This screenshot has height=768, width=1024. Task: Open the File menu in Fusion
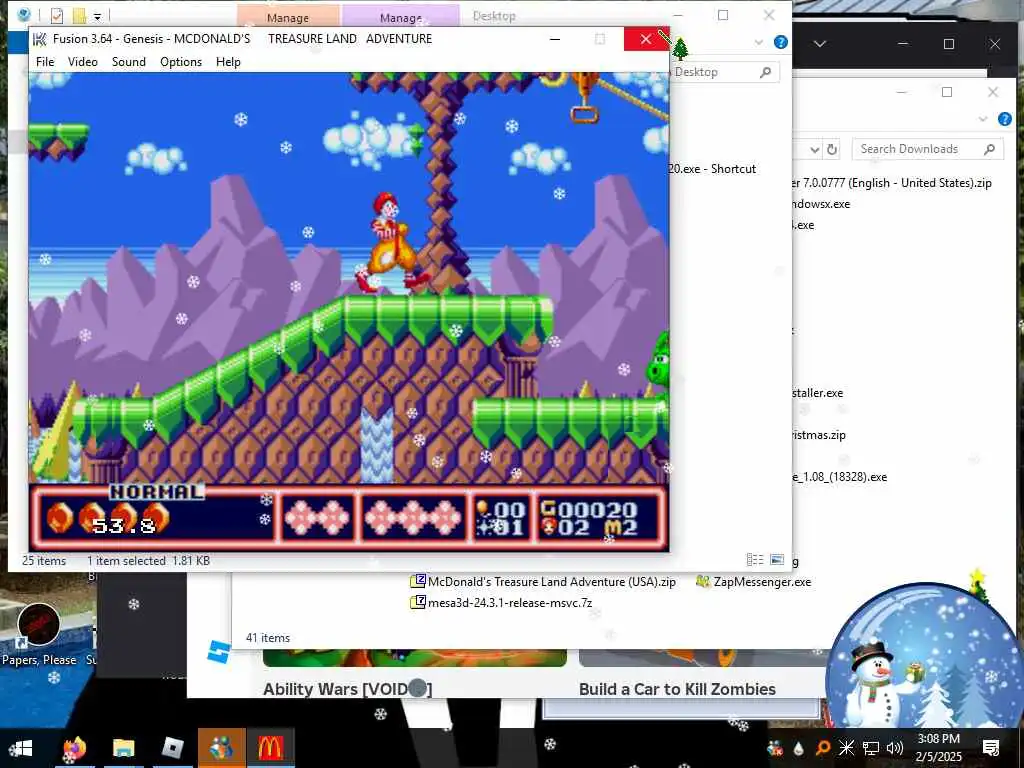[x=45, y=62]
